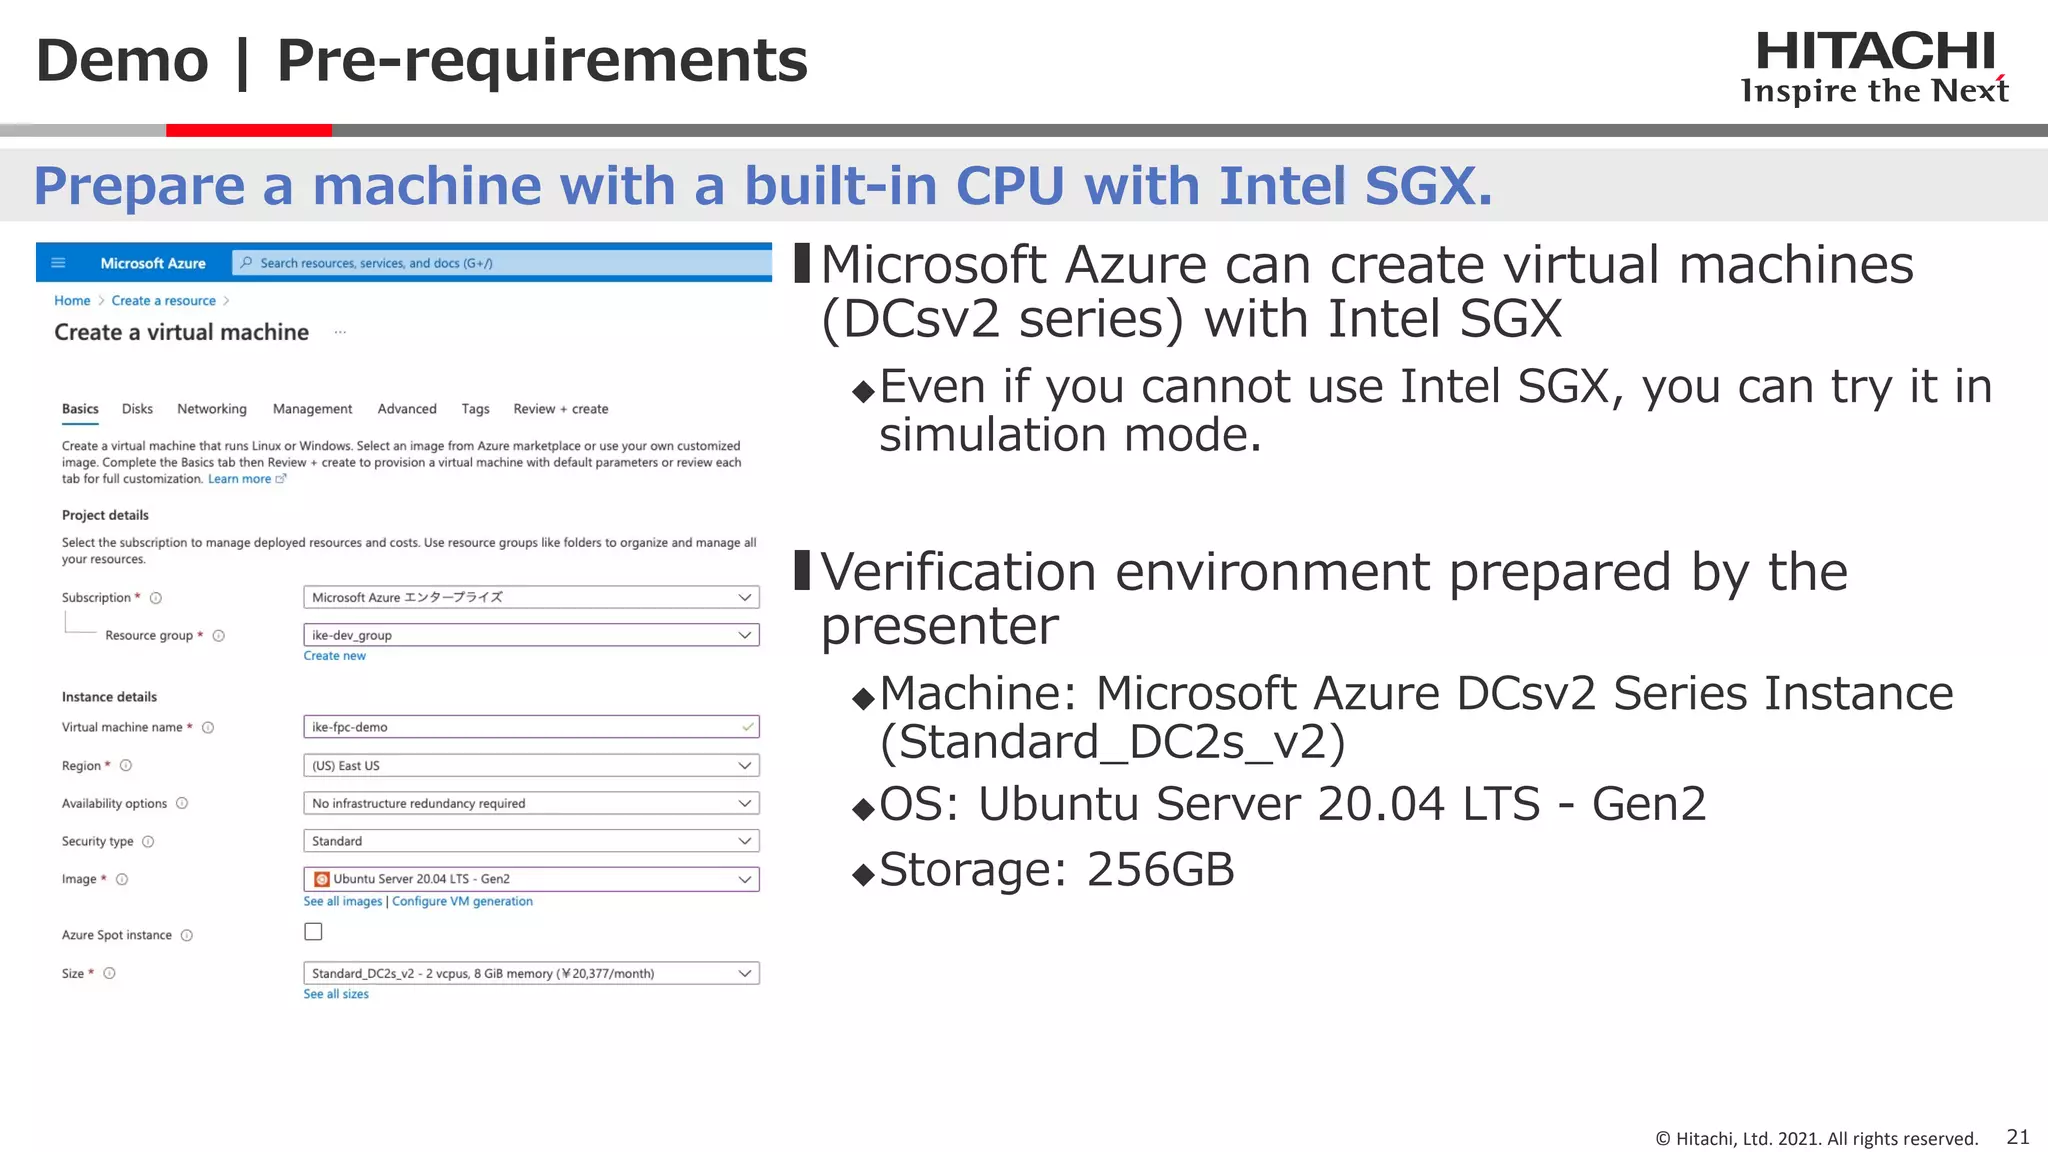Viewport: 2048px width, 1152px height.
Task: Open the Azure hamburger menu
Action: click(58, 263)
